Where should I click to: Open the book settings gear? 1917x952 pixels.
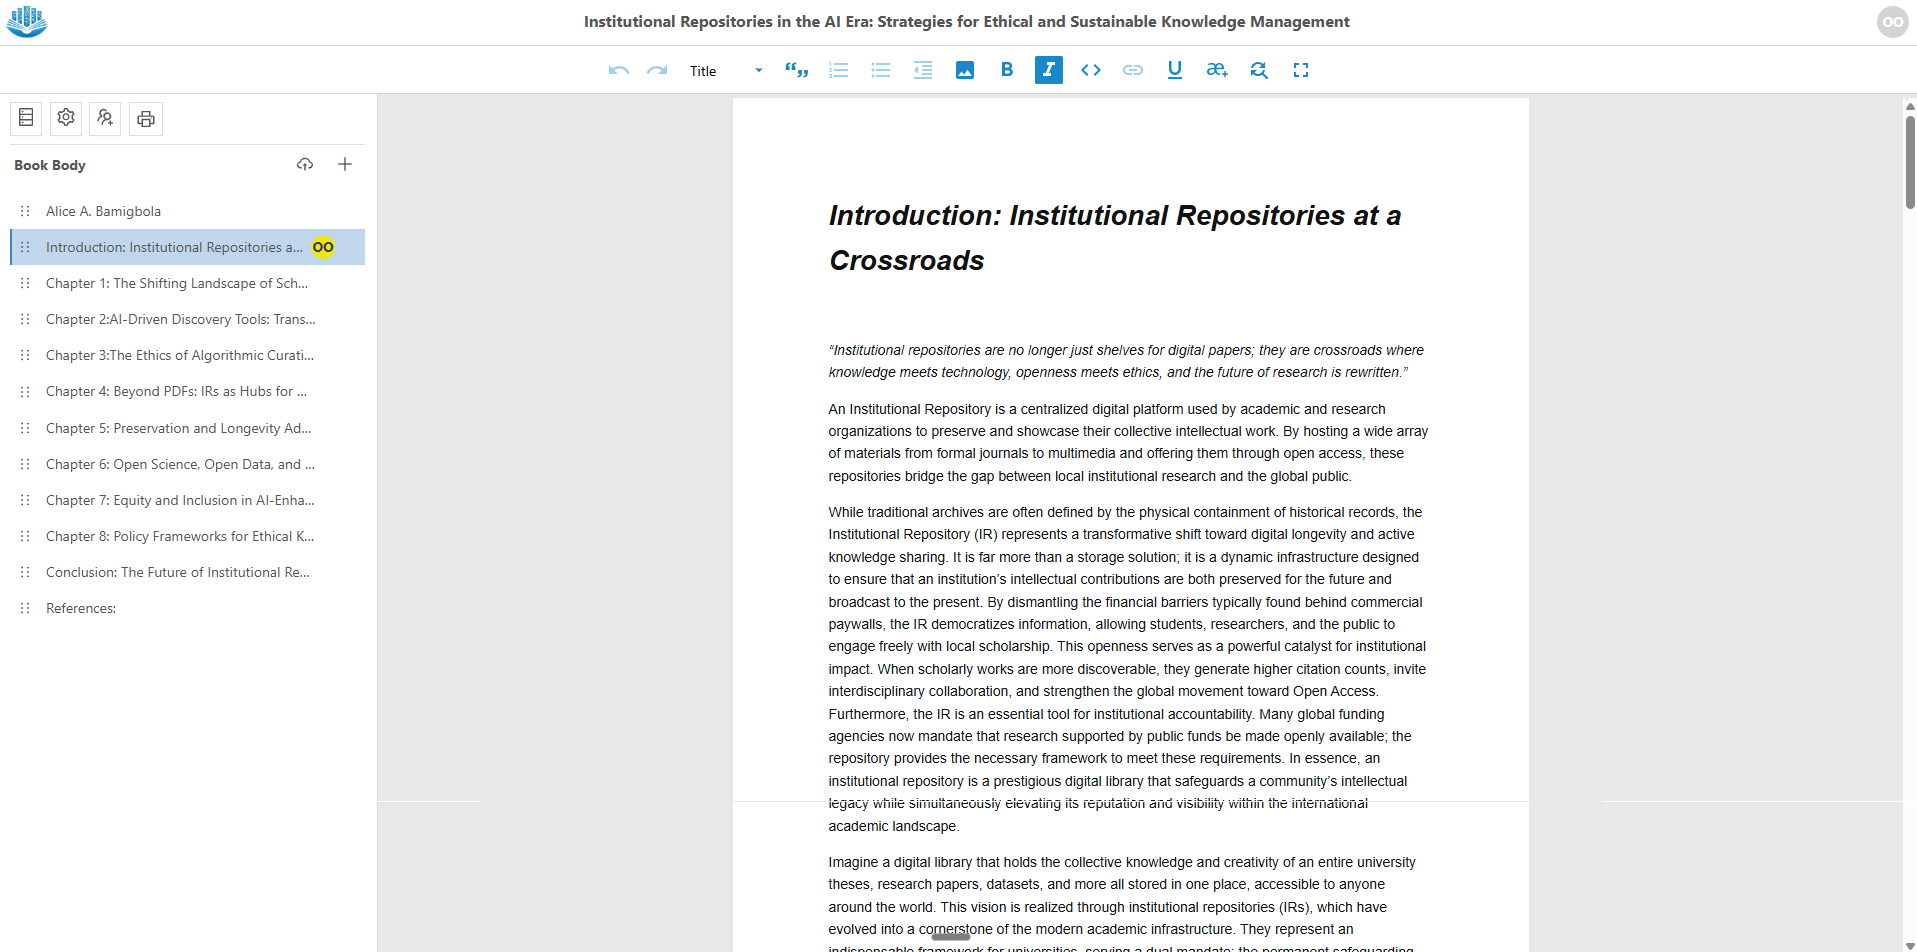point(65,118)
